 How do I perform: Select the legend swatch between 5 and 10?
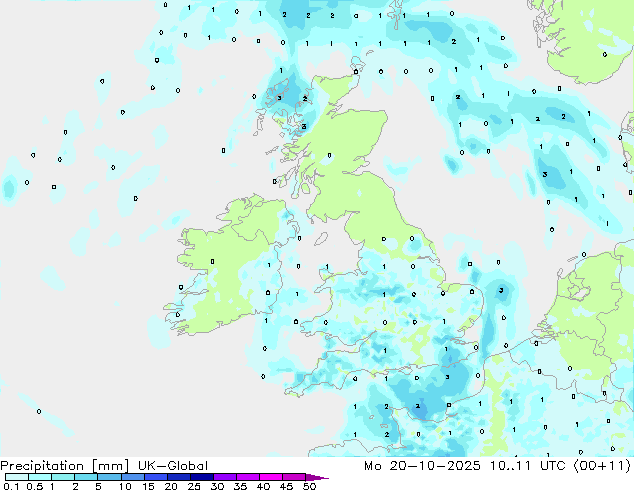[x=109, y=477]
